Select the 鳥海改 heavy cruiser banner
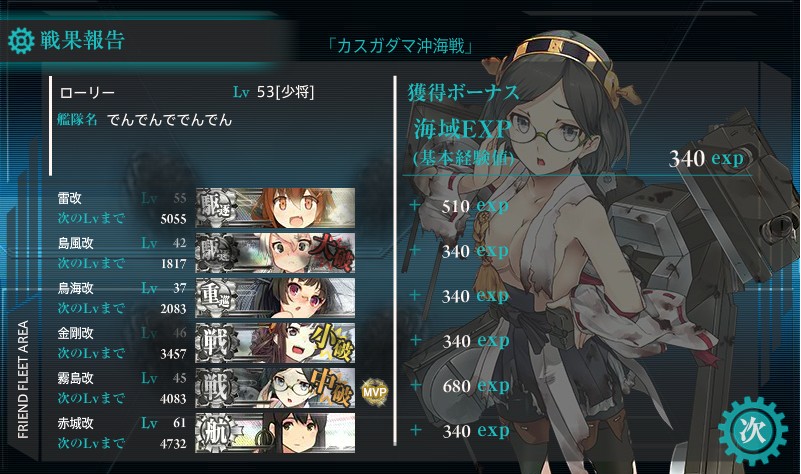The image size is (801, 474). pyautogui.click(x=275, y=297)
